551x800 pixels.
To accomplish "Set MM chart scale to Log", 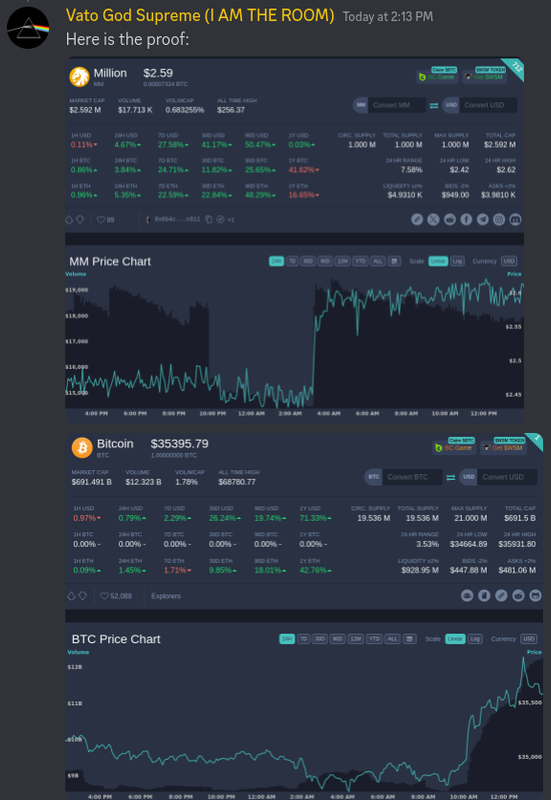I will point(458,261).
